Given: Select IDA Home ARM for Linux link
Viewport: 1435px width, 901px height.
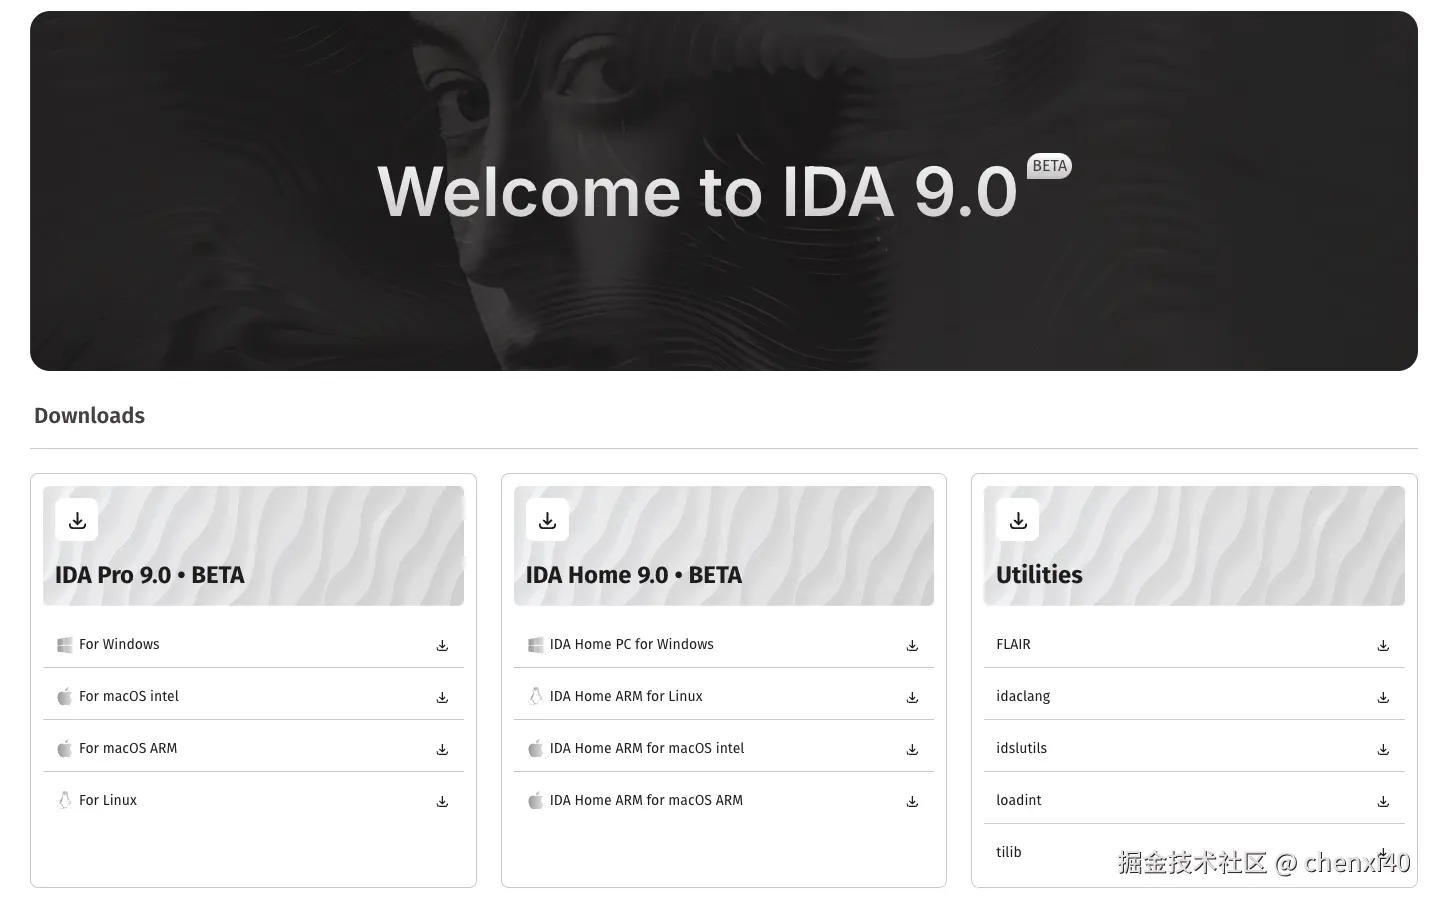Looking at the screenshot, I should pos(626,696).
